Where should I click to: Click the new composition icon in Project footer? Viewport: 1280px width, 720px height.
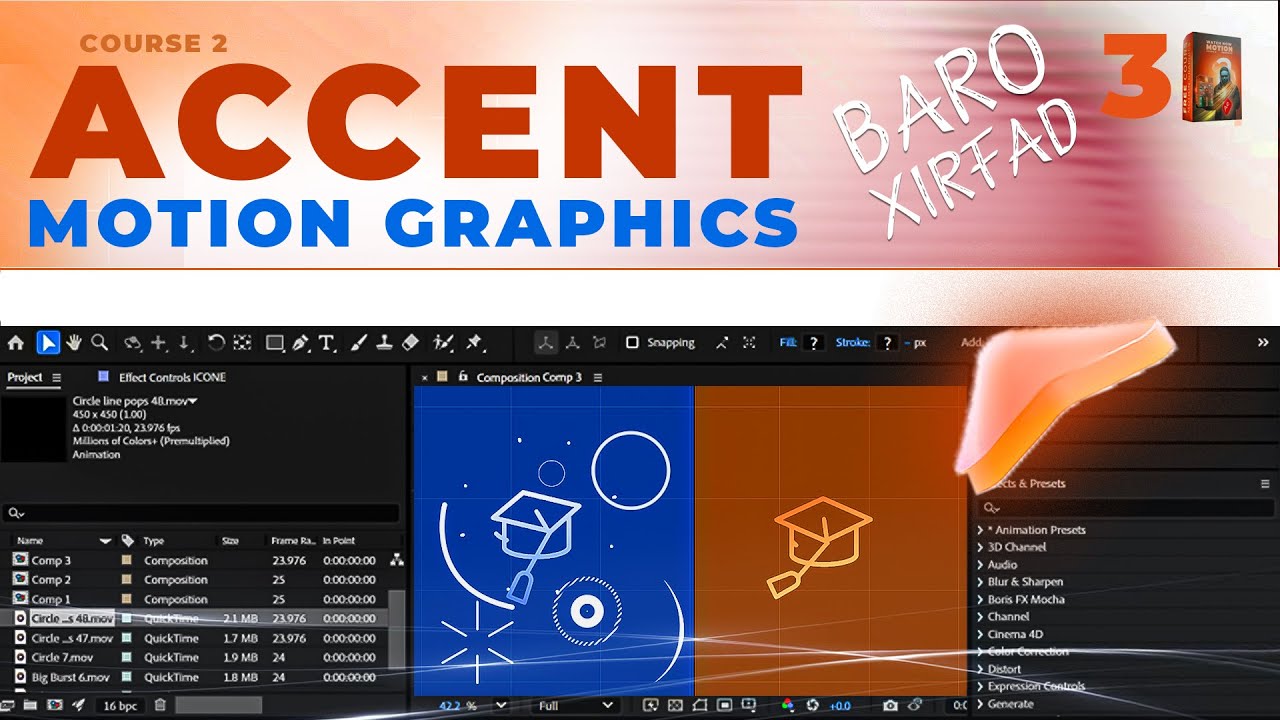[56, 705]
